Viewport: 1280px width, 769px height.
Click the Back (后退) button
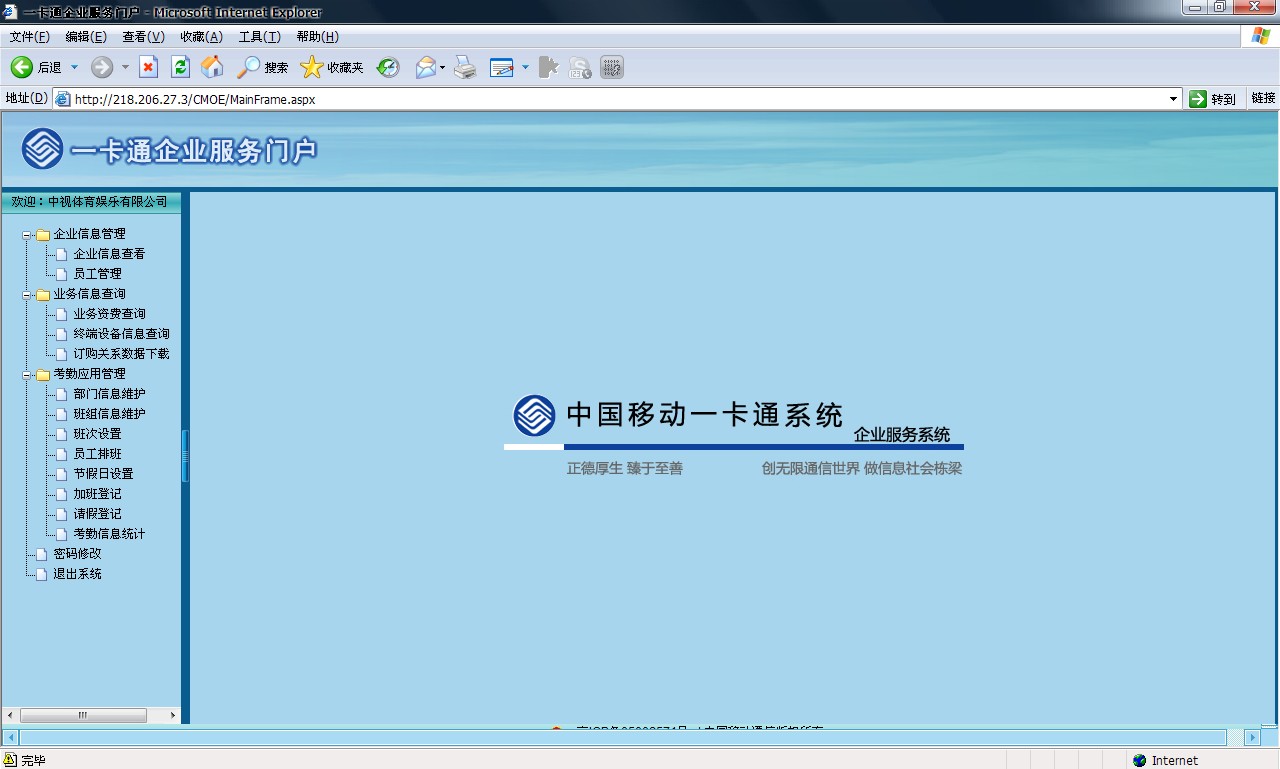click(x=35, y=67)
